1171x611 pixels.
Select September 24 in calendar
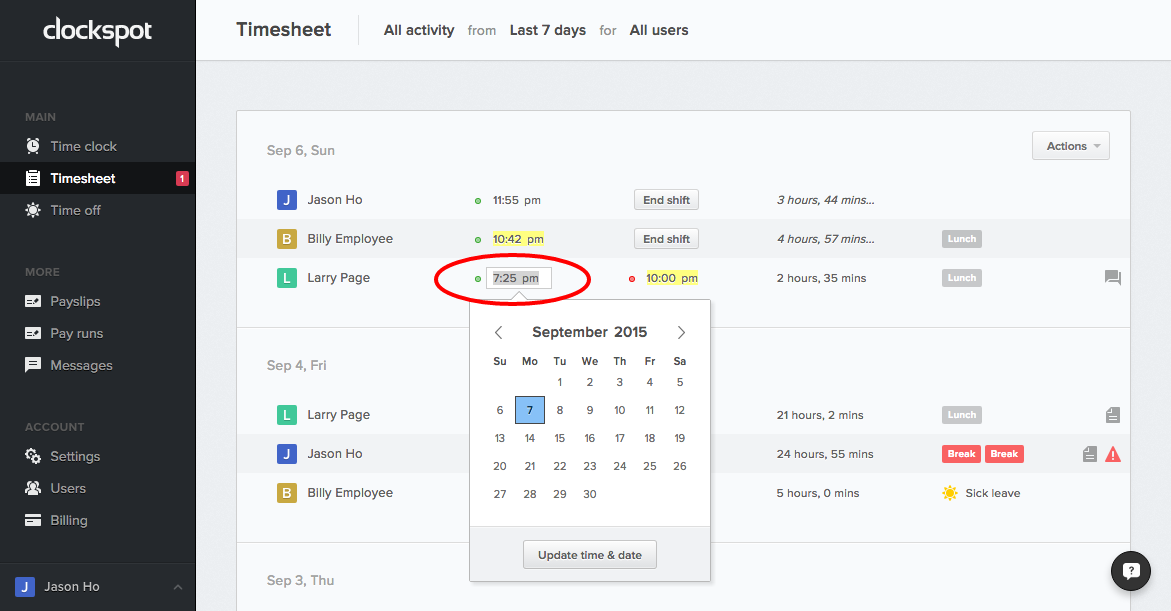[x=620, y=466]
